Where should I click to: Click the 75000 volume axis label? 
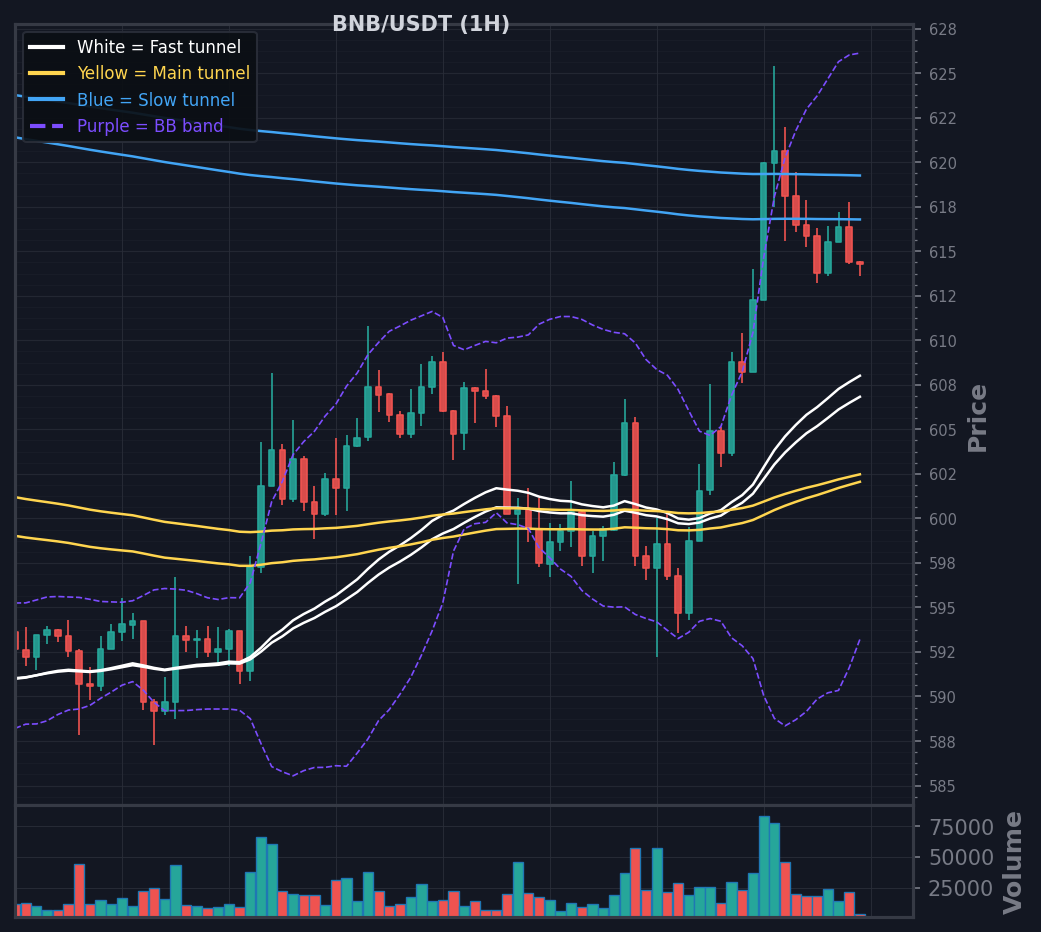point(961,828)
